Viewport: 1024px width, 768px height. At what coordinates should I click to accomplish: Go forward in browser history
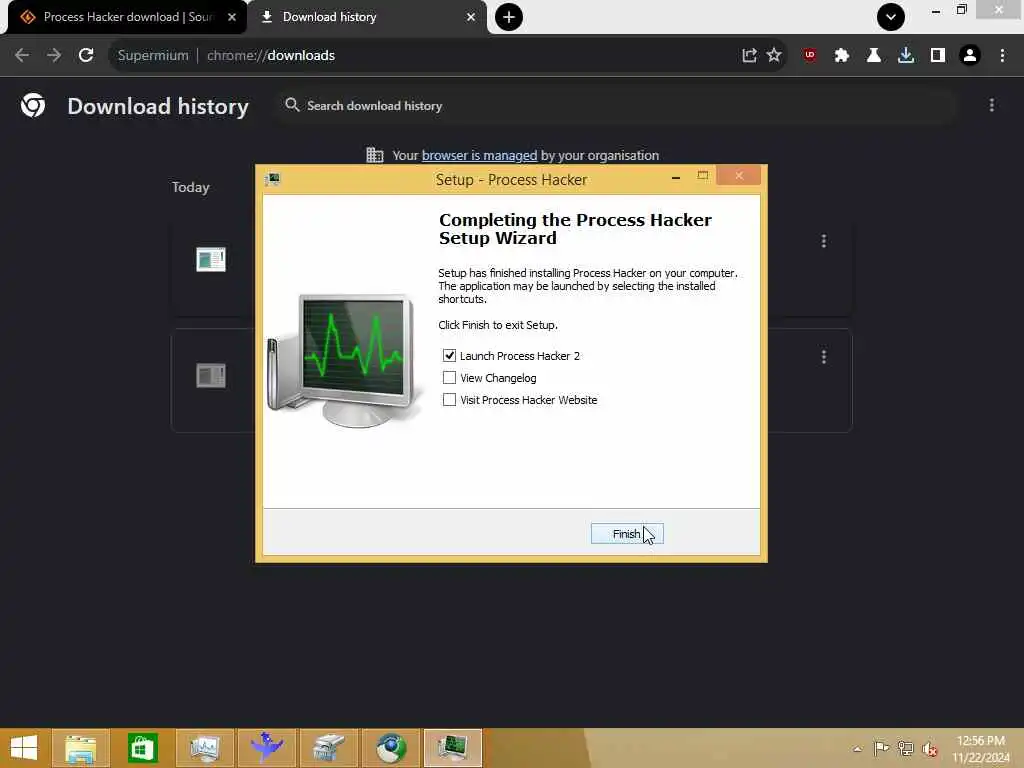[54, 56]
